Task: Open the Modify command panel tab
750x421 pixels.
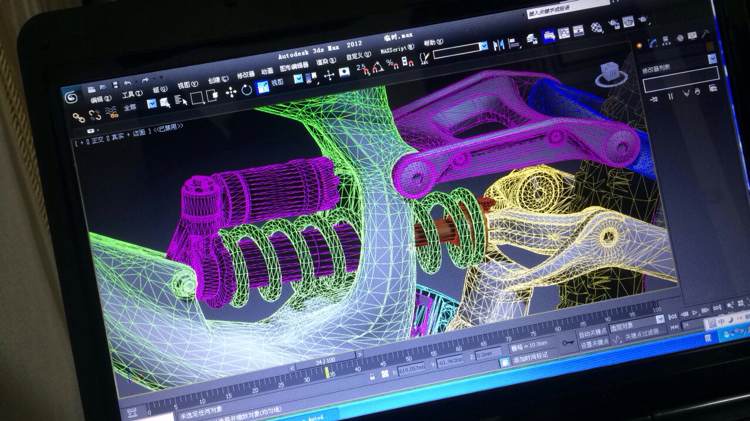Action: coord(666,40)
